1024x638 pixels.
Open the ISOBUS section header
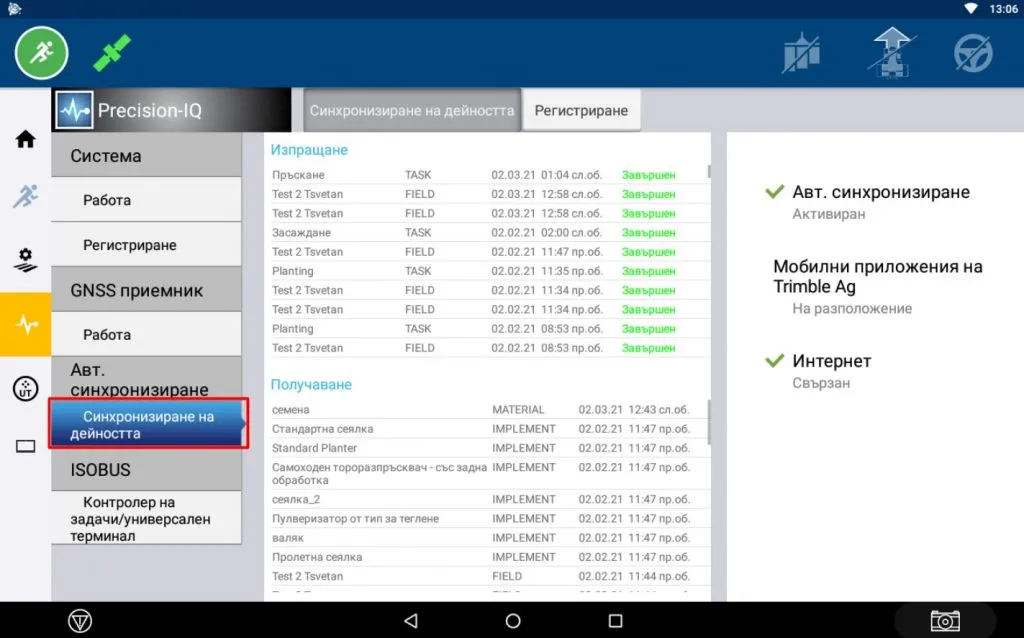click(146, 470)
